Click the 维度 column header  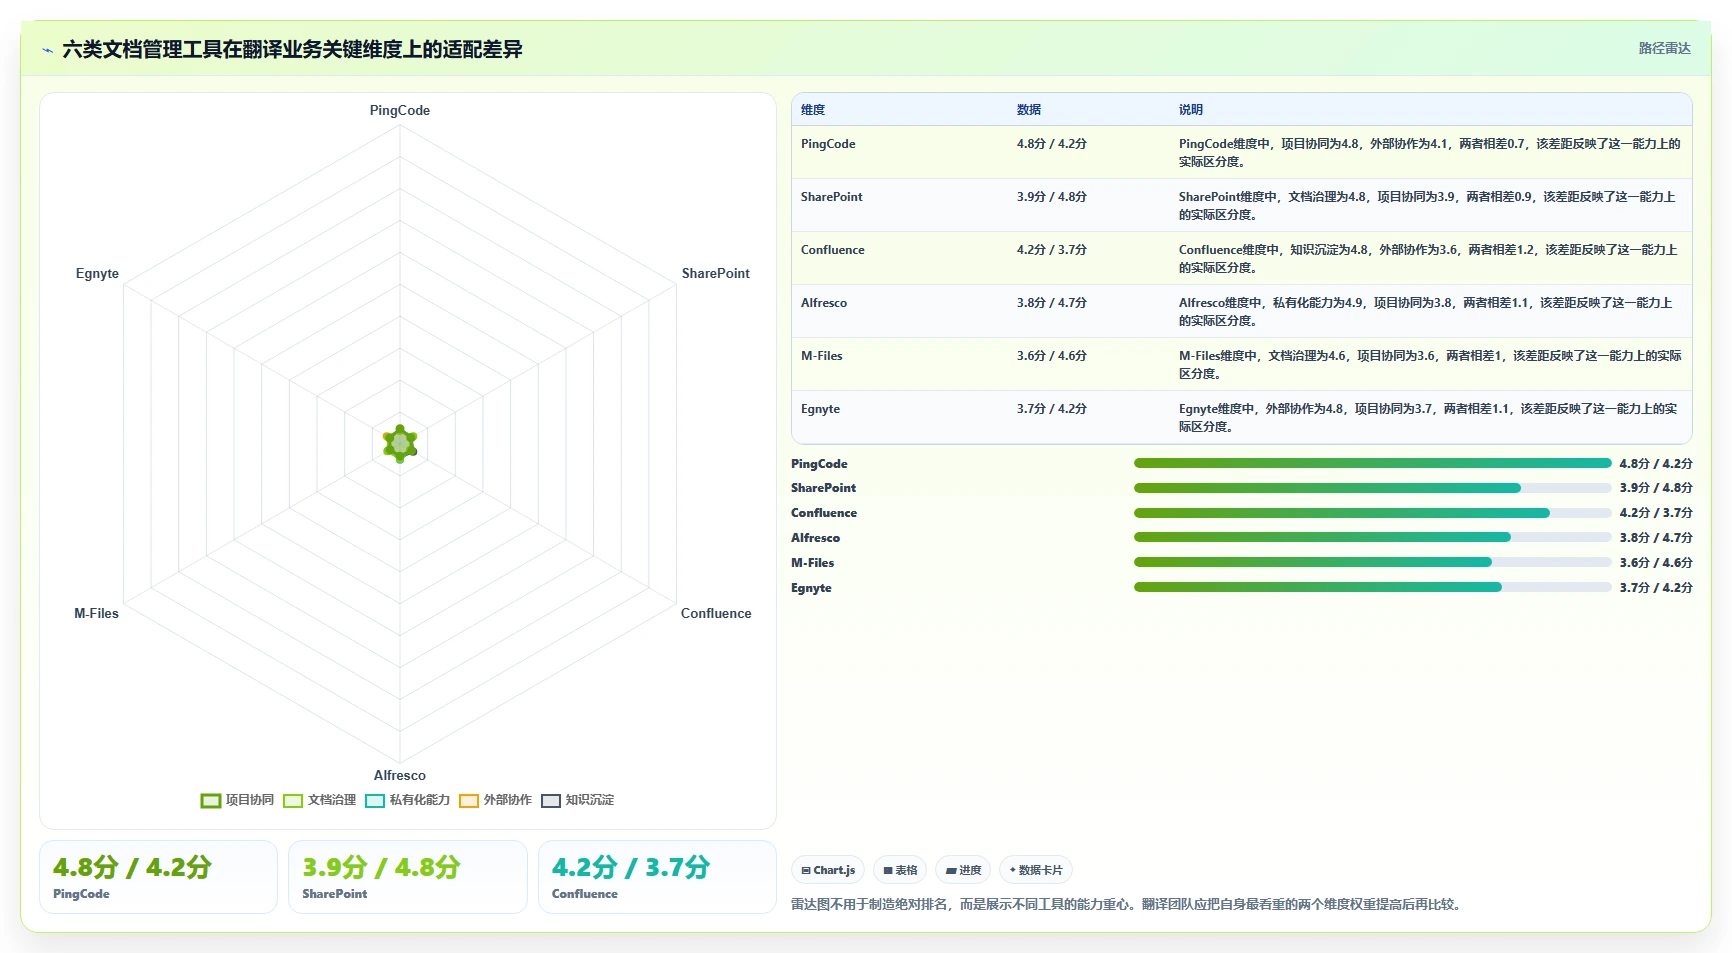[813, 110]
